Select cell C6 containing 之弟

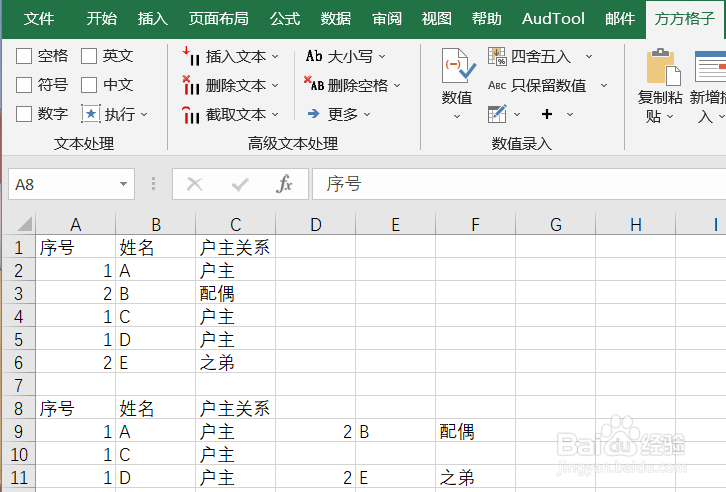(x=236, y=362)
